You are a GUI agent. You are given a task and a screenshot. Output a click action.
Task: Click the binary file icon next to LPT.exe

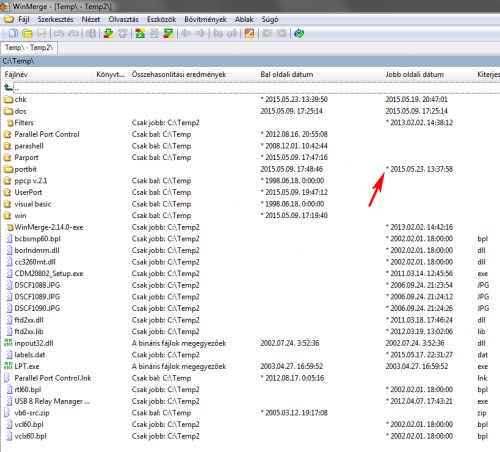tap(8, 366)
